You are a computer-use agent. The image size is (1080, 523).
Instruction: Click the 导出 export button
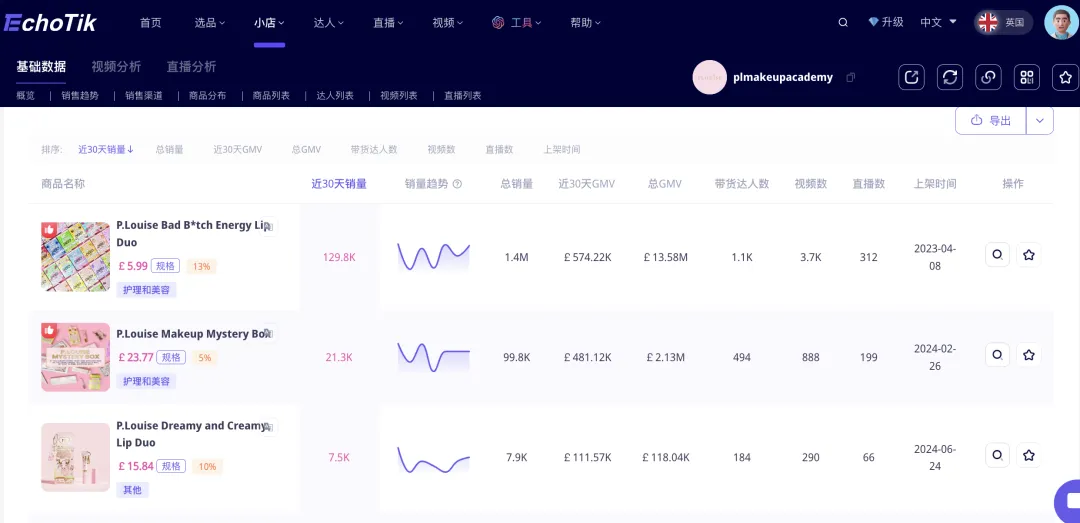(x=990, y=121)
